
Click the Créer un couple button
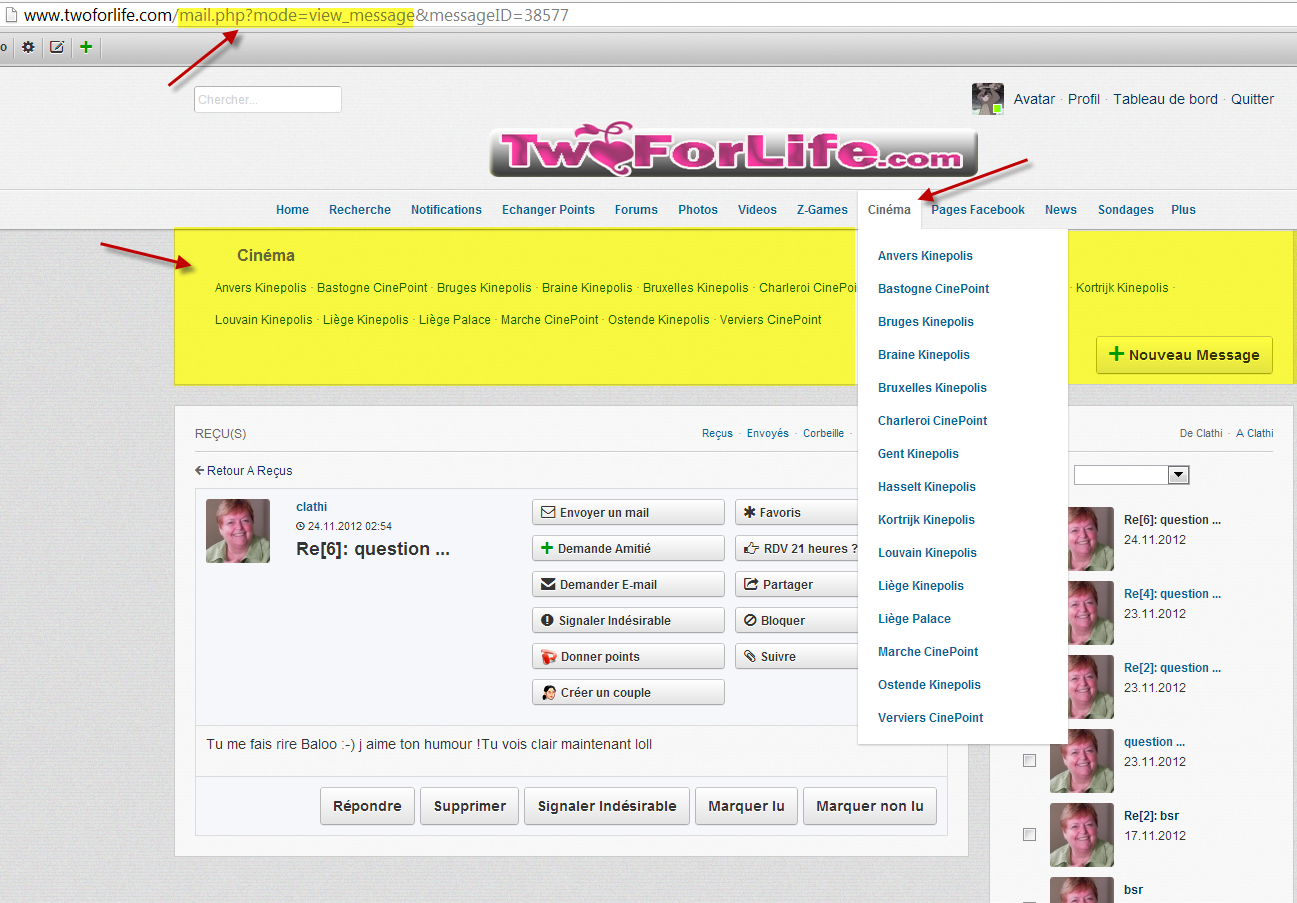point(628,693)
